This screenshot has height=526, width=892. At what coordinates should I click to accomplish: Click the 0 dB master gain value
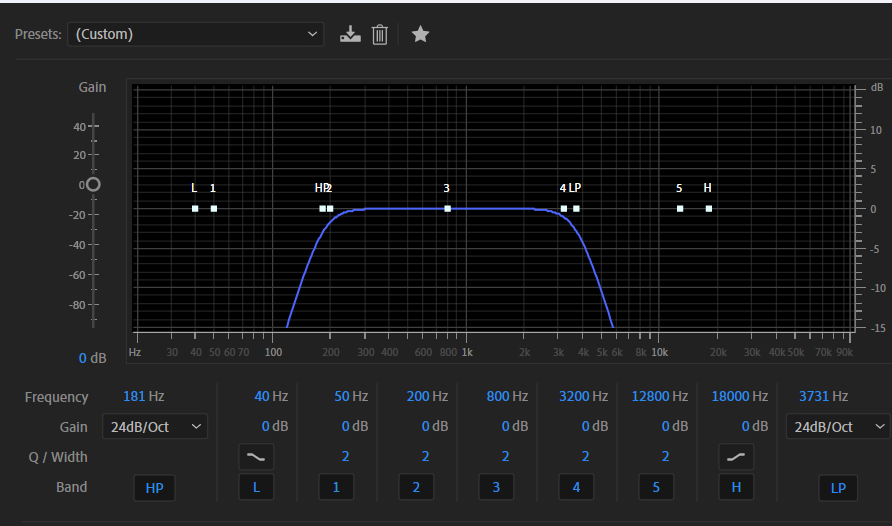(93, 358)
